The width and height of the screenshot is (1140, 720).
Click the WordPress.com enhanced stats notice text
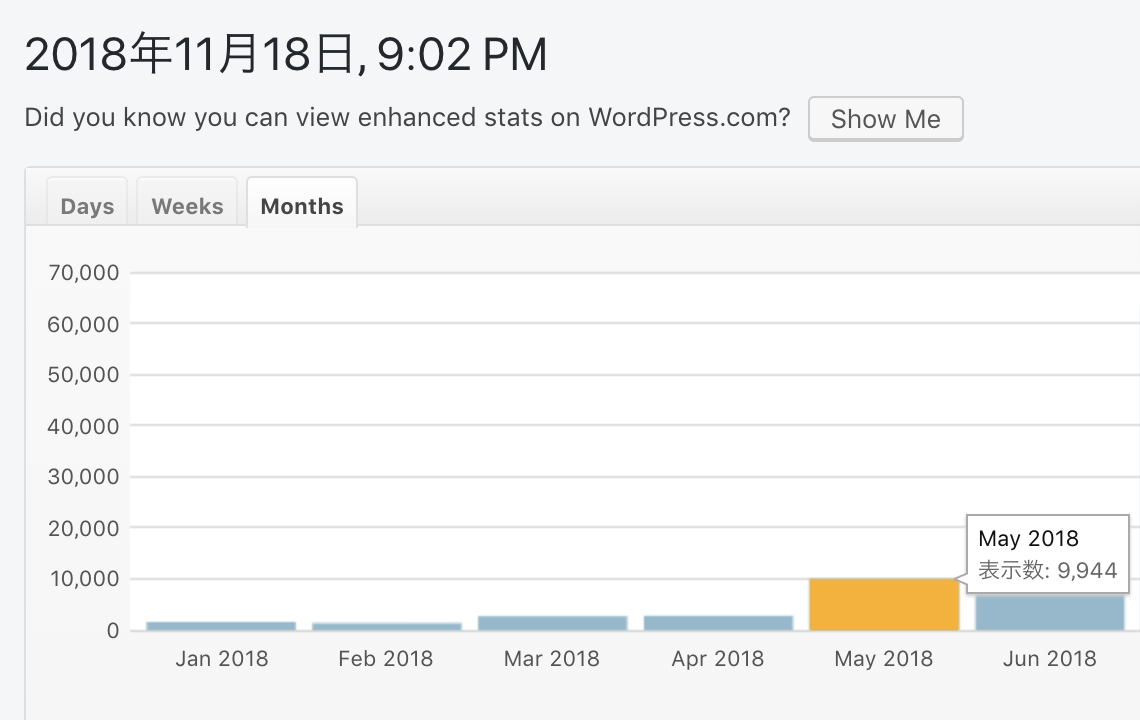pyautogui.click(x=407, y=118)
